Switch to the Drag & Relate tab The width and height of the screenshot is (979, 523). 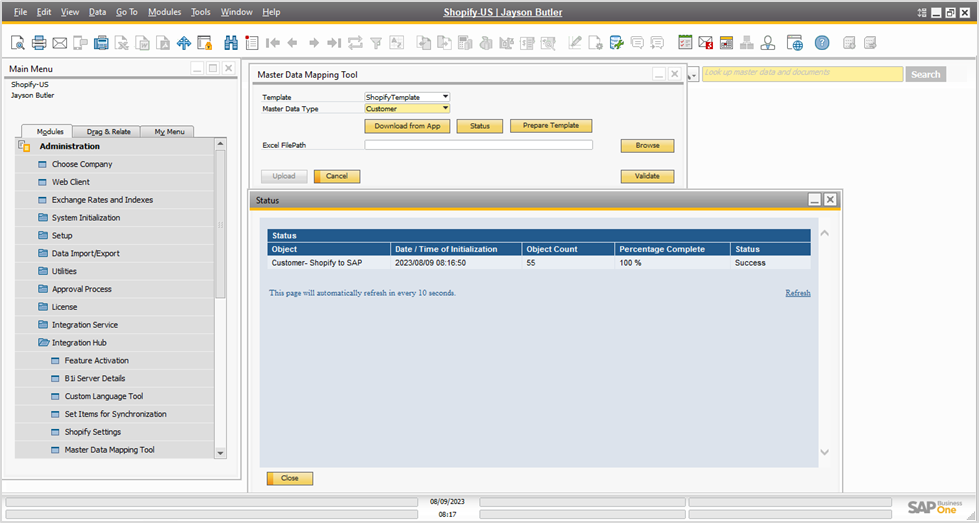pyautogui.click(x=108, y=131)
